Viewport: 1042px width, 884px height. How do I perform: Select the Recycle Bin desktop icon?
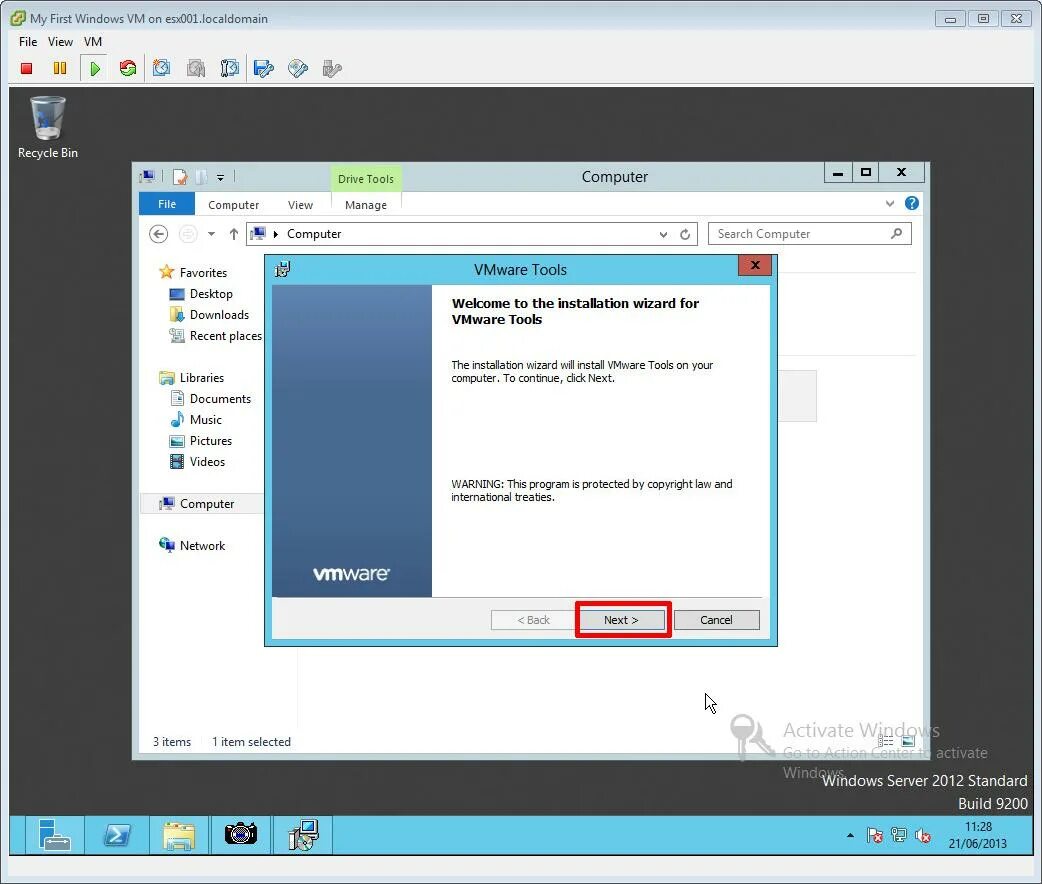(x=48, y=128)
